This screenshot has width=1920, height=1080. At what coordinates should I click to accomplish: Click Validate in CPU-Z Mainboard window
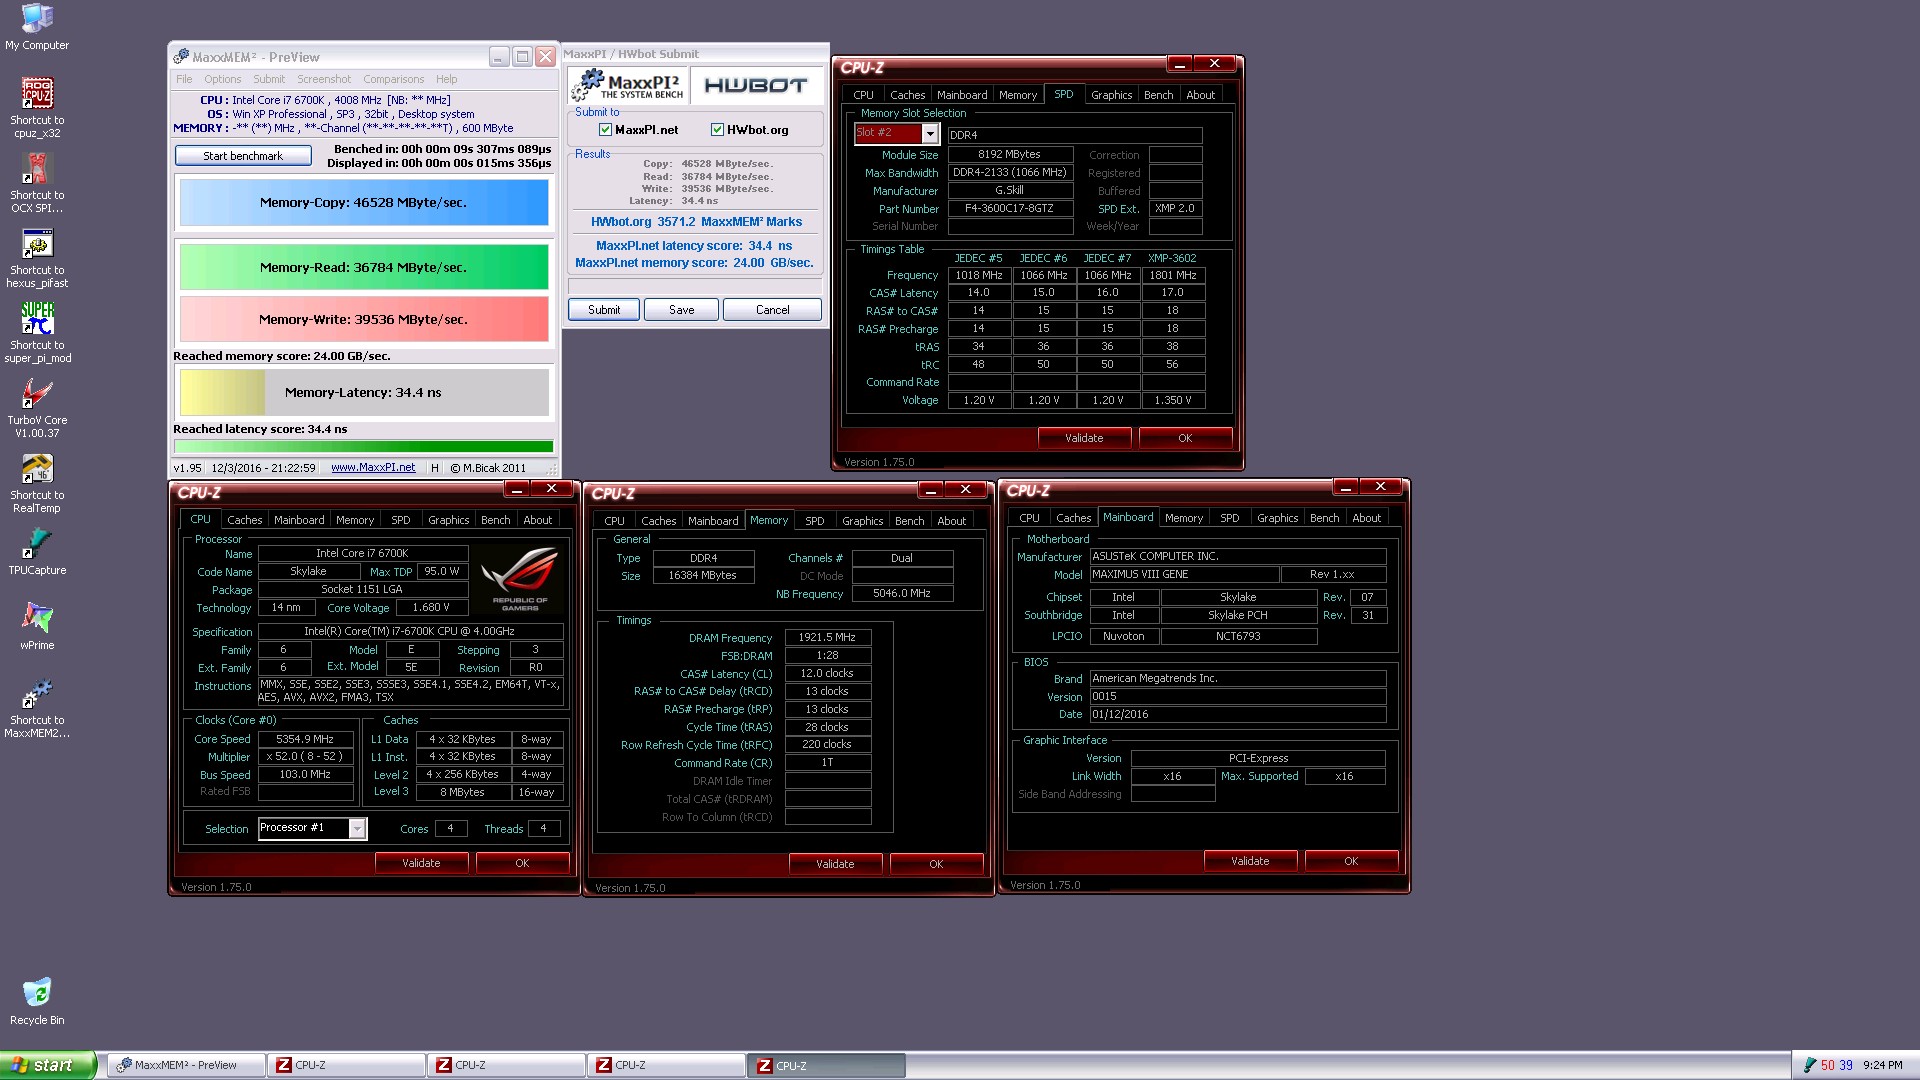pyautogui.click(x=1250, y=861)
